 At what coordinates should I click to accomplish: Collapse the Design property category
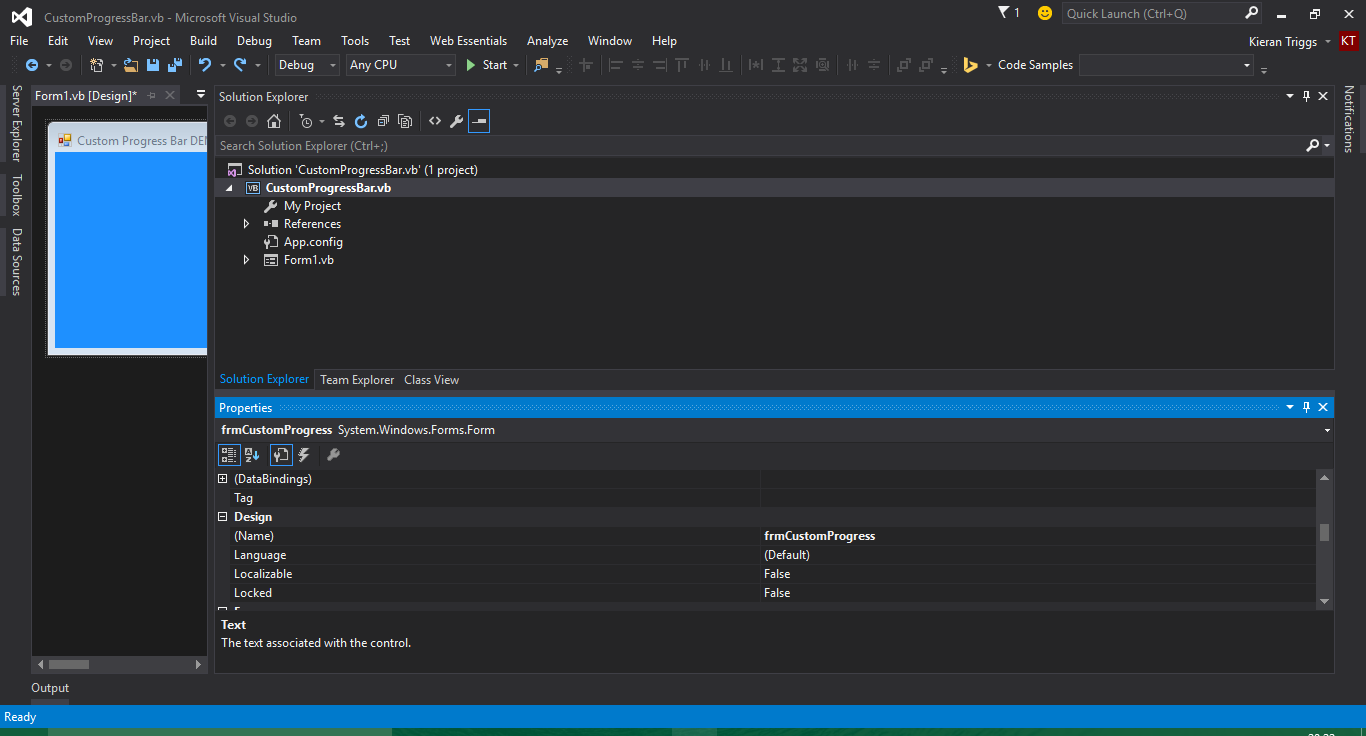point(223,517)
